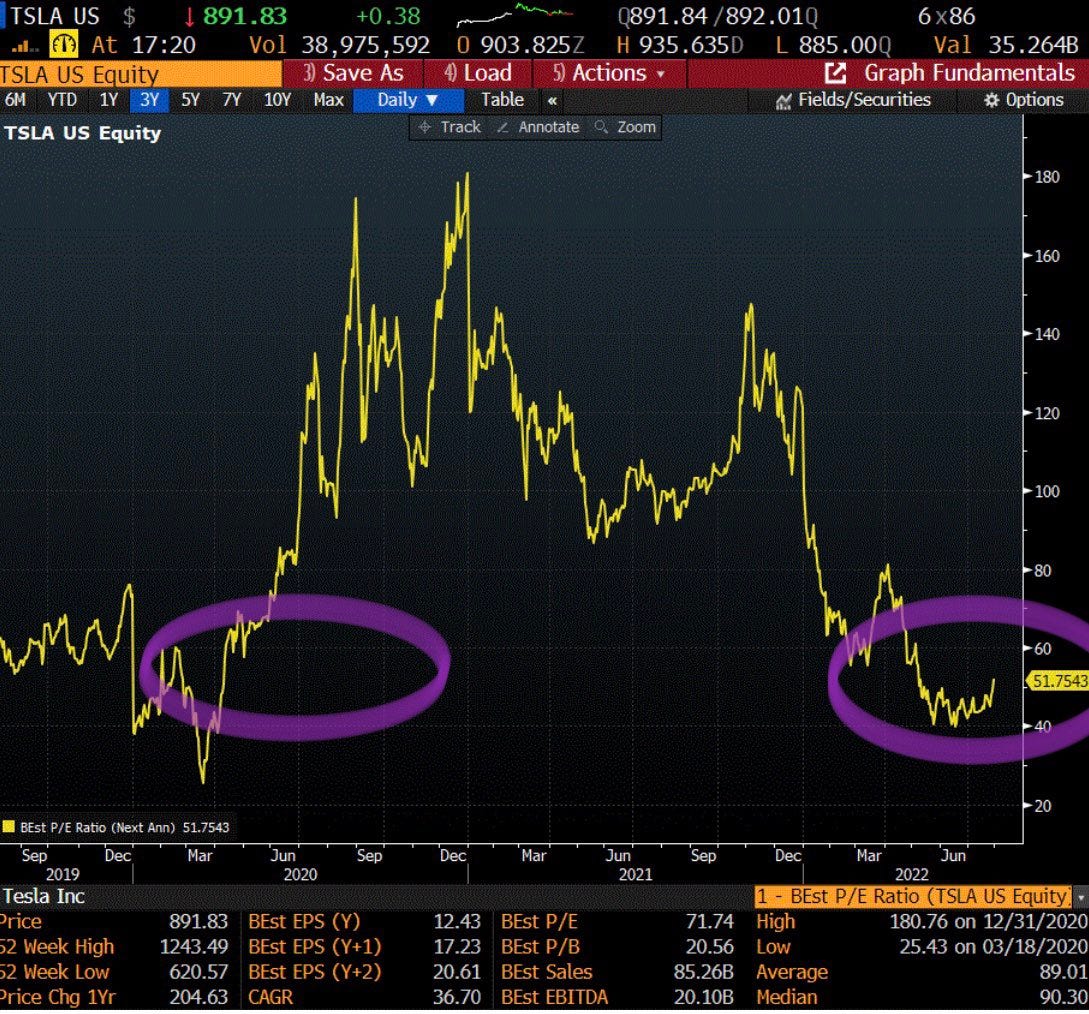This screenshot has height=1014, width=1089.
Task: Click the 180 label on the price axis
Action: point(1047,177)
